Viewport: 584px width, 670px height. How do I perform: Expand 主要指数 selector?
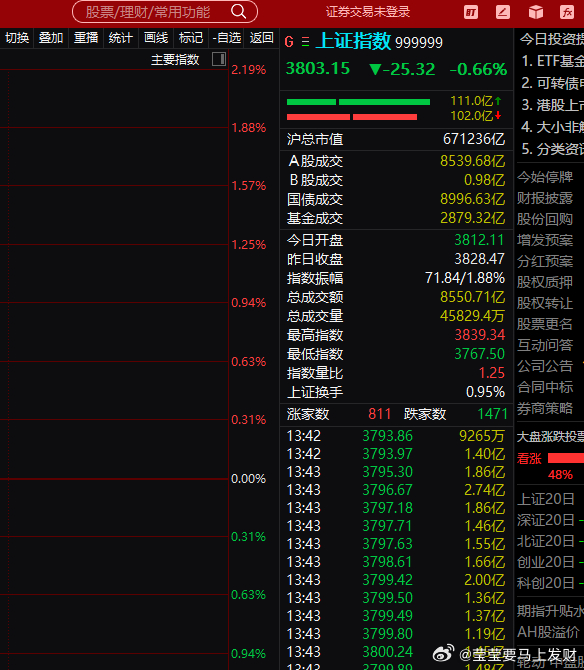[x=175, y=59]
